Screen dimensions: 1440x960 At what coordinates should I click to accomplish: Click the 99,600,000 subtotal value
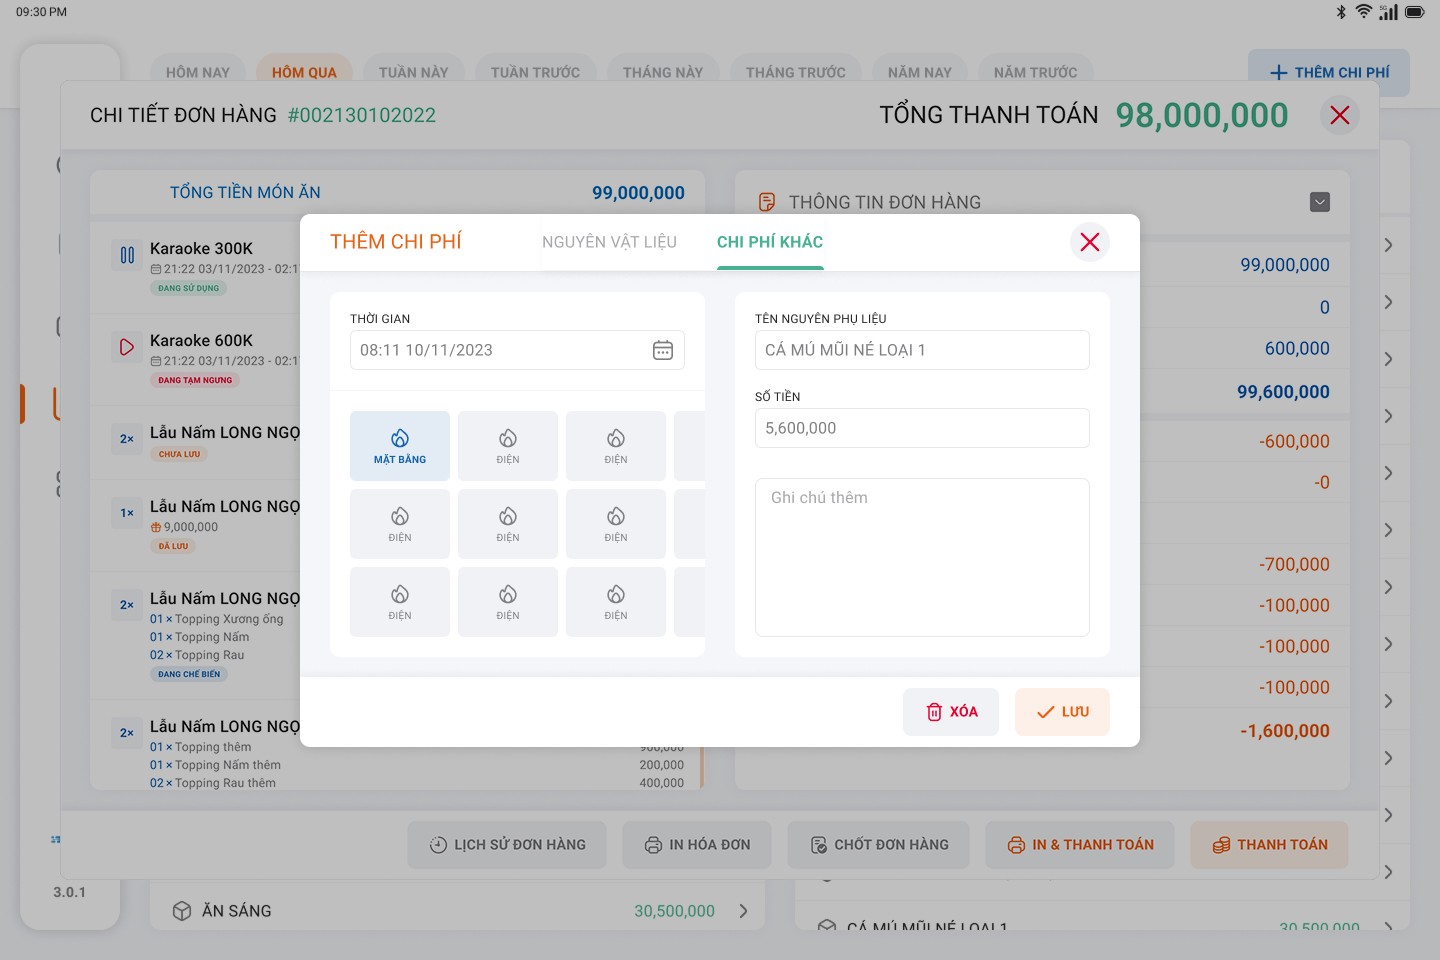click(1283, 392)
